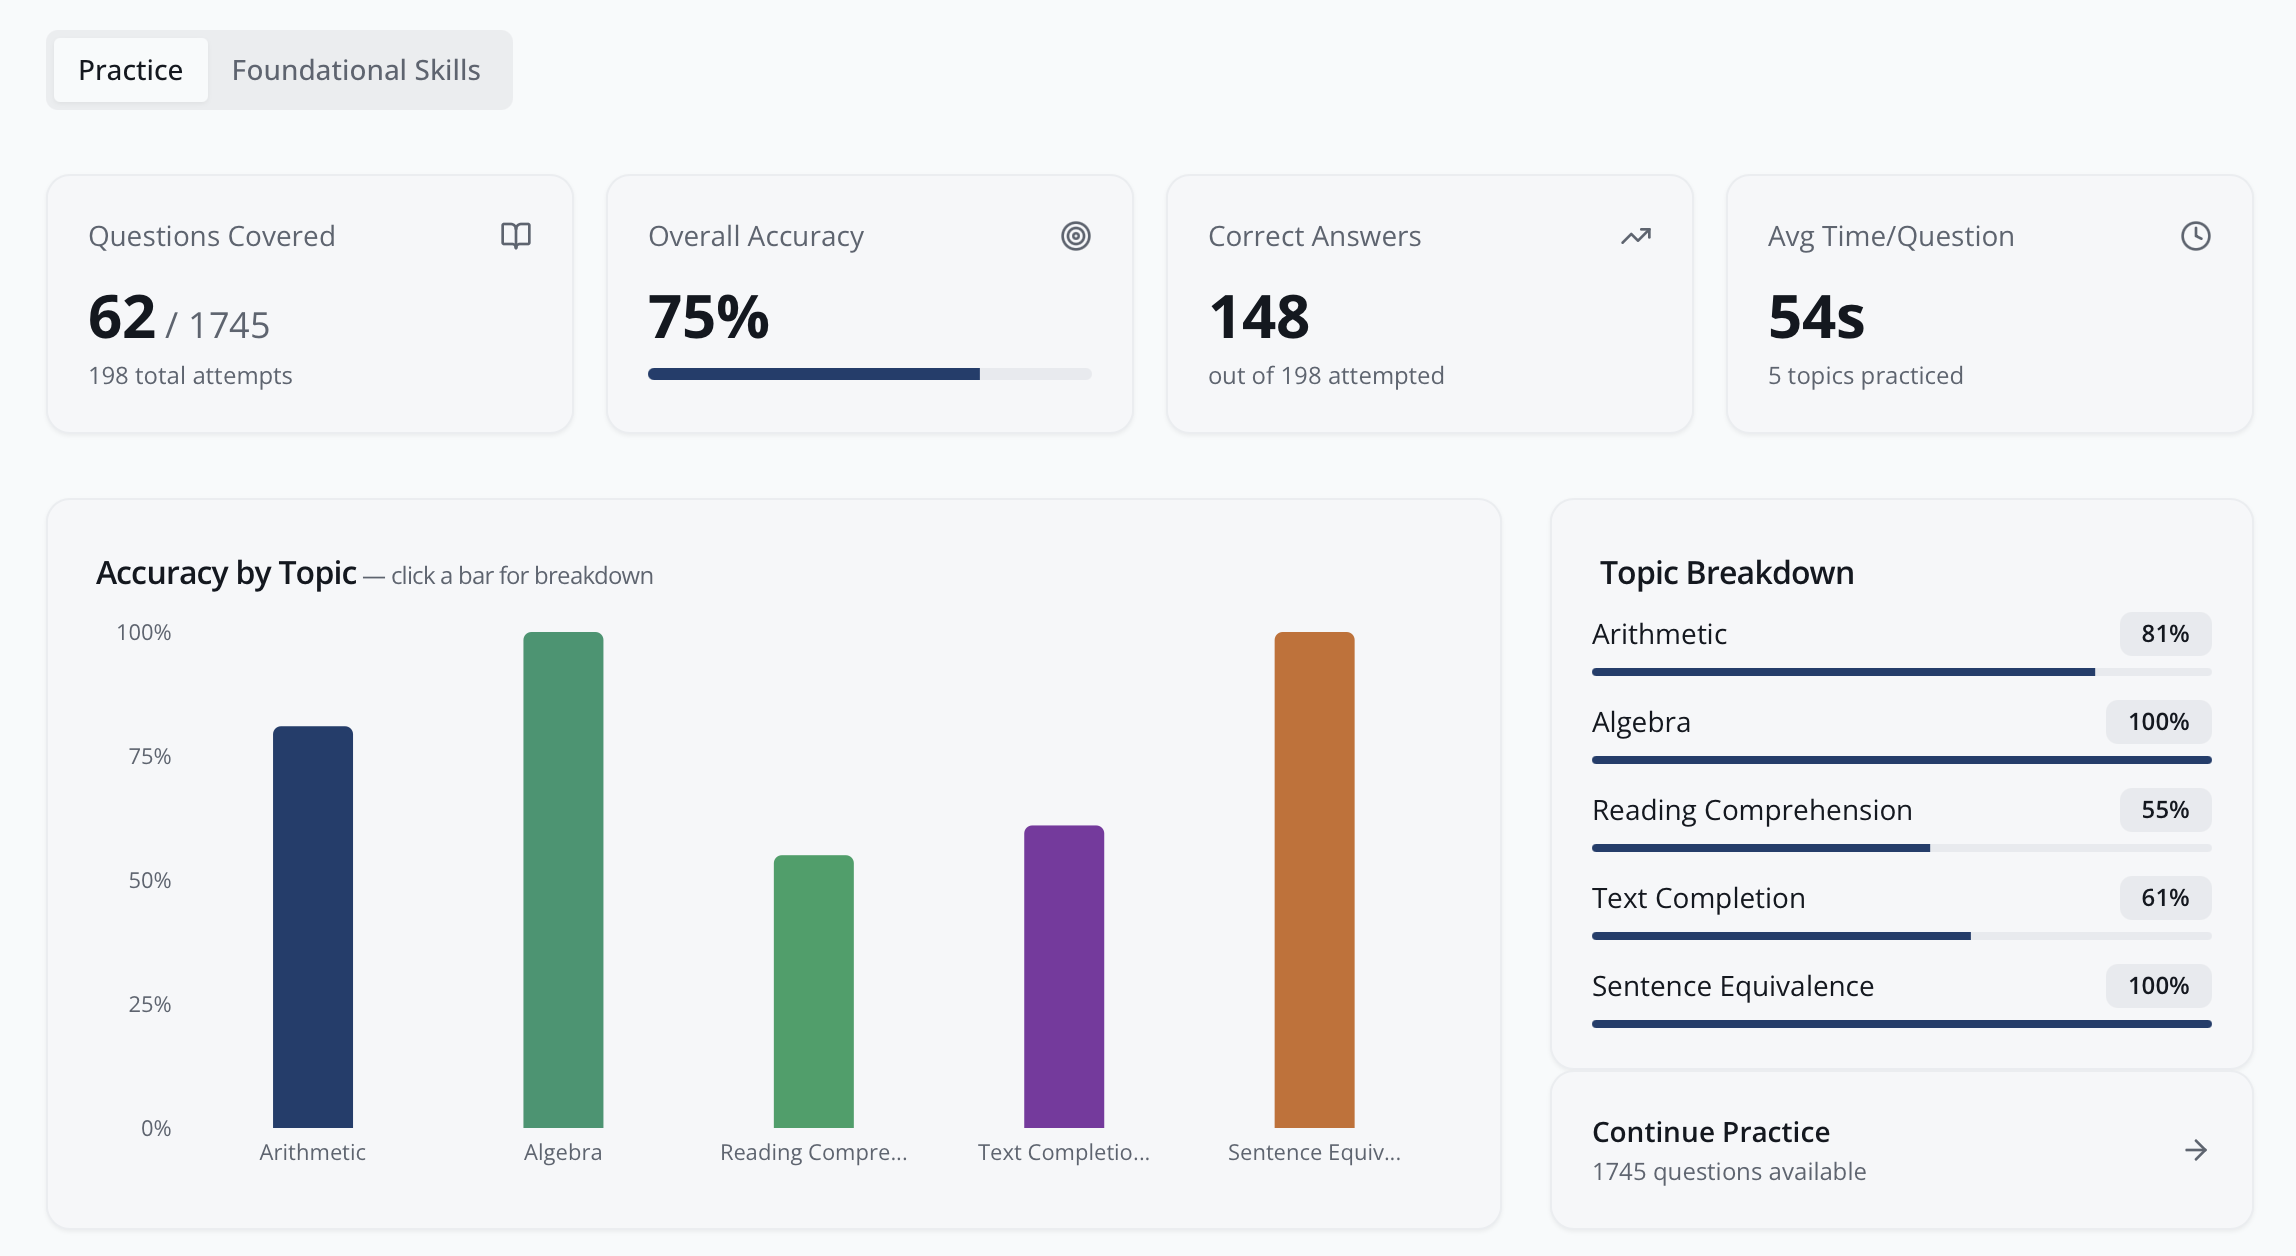2296x1256 pixels.
Task: Select Algebra label in Topic Breakdown
Action: pos(1641,722)
